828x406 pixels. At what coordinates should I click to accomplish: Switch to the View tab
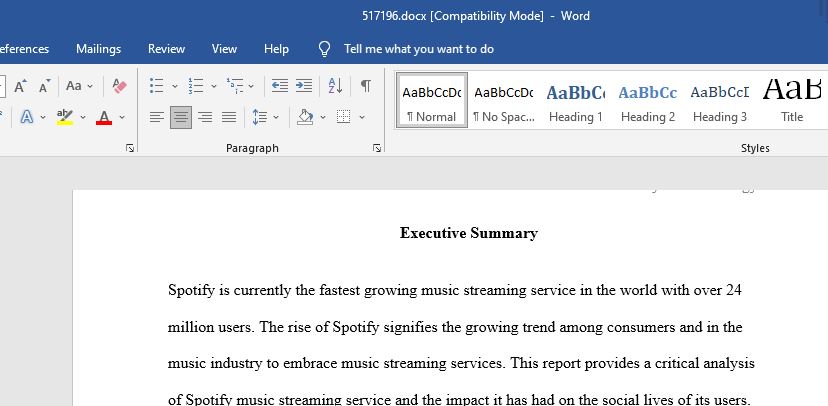(224, 49)
